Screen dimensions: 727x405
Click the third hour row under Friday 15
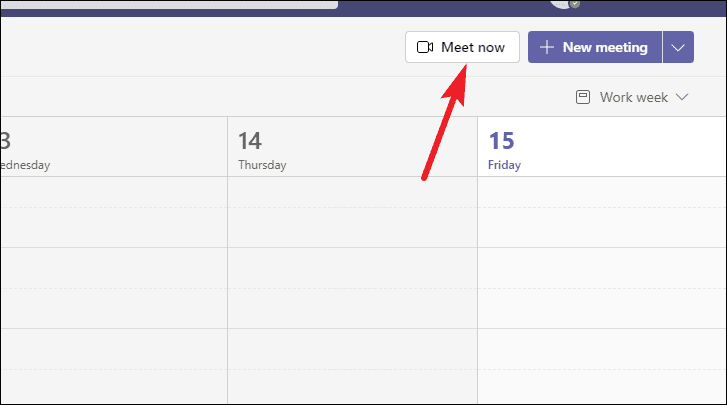tap(602, 366)
